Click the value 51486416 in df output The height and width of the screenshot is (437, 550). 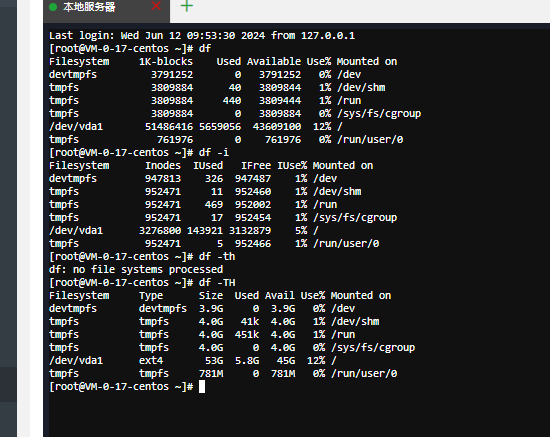click(169, 126)
